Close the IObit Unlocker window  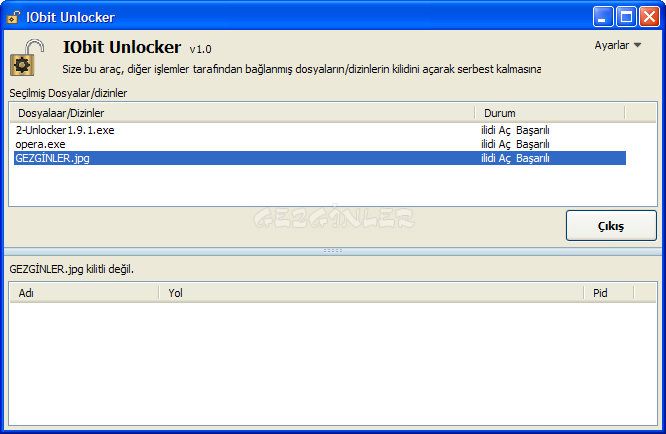(x=649, y=17)
